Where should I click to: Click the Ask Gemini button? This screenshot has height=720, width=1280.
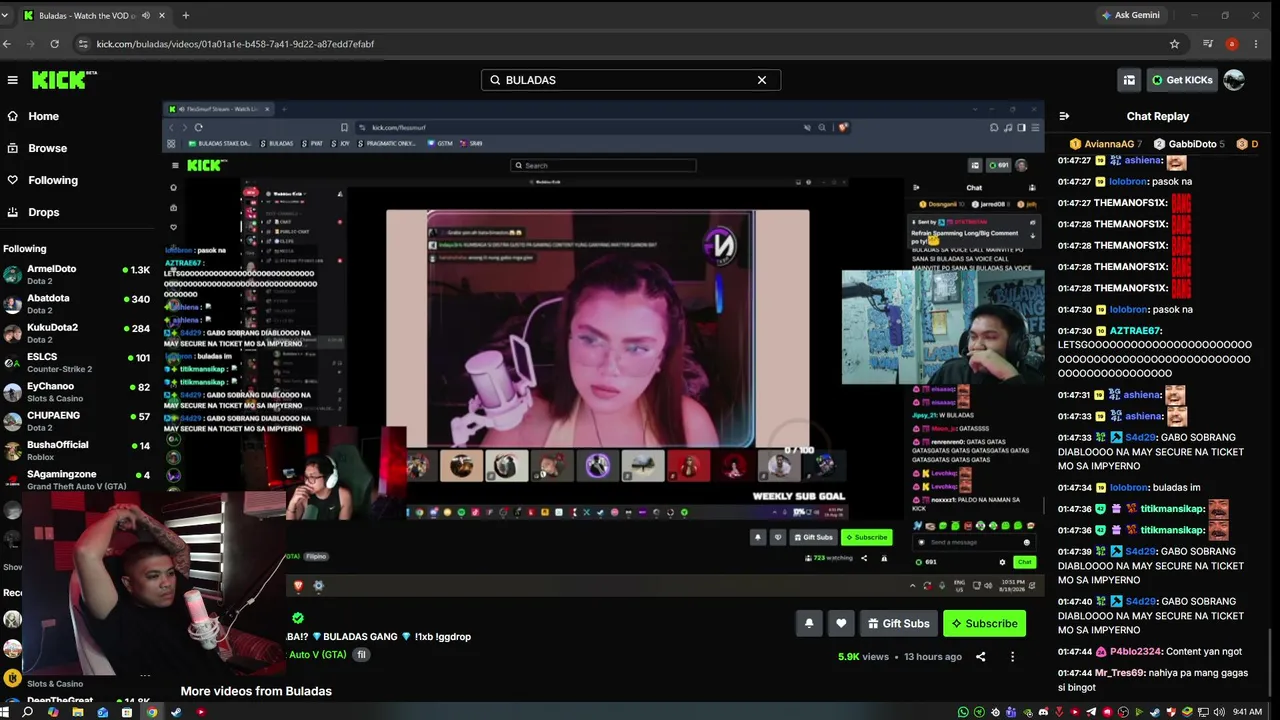click(1130, 15)
